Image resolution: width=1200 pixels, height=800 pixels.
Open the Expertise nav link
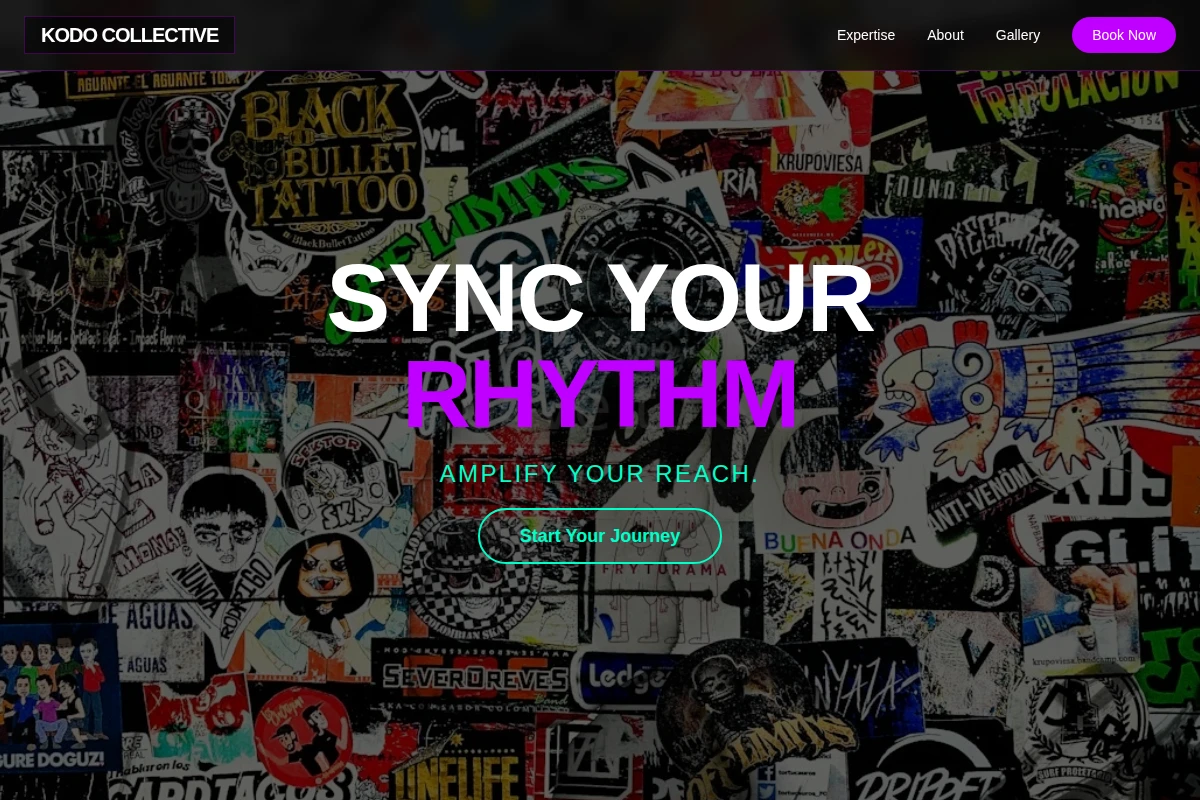(x=866, y=35)
